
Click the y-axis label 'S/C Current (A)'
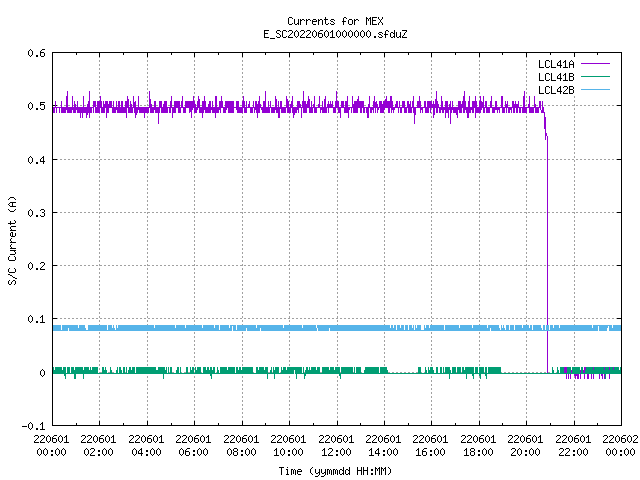coord(13,240)
